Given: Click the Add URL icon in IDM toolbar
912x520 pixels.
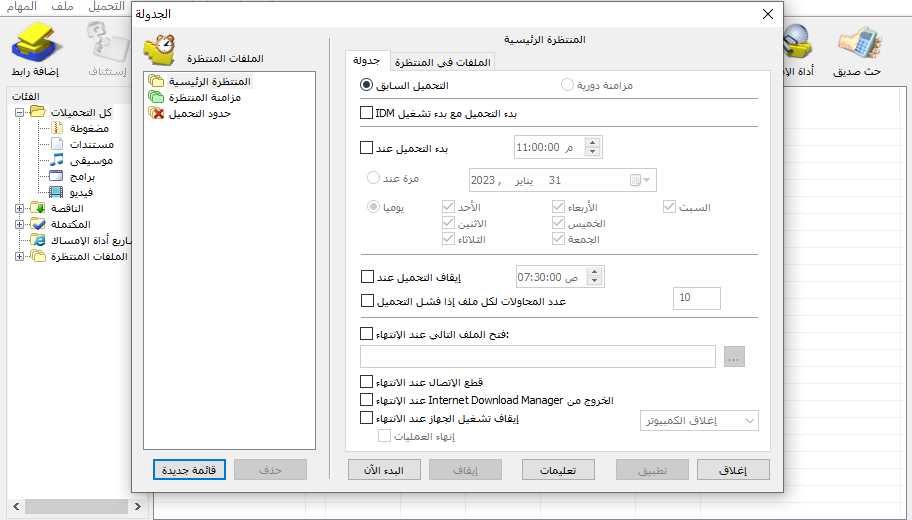Looking at the screenshot, I should coord(37,42).
